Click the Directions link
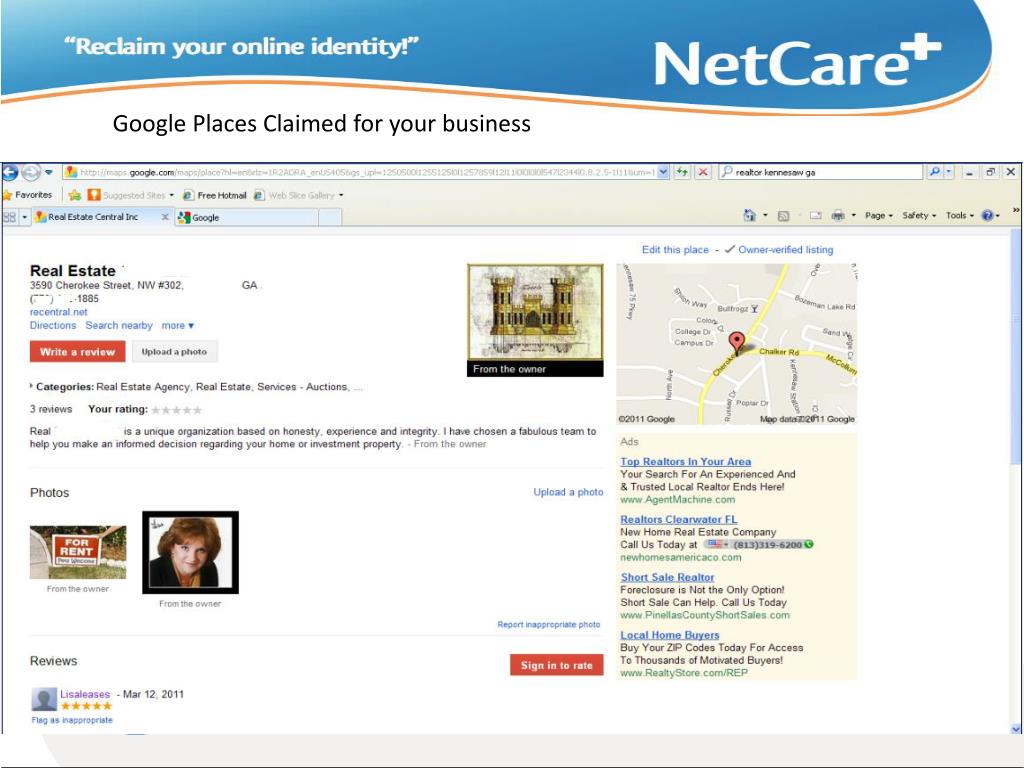The height and width of the screenshot is (768, 1024). pyautogui.click(x=53, y=325)
